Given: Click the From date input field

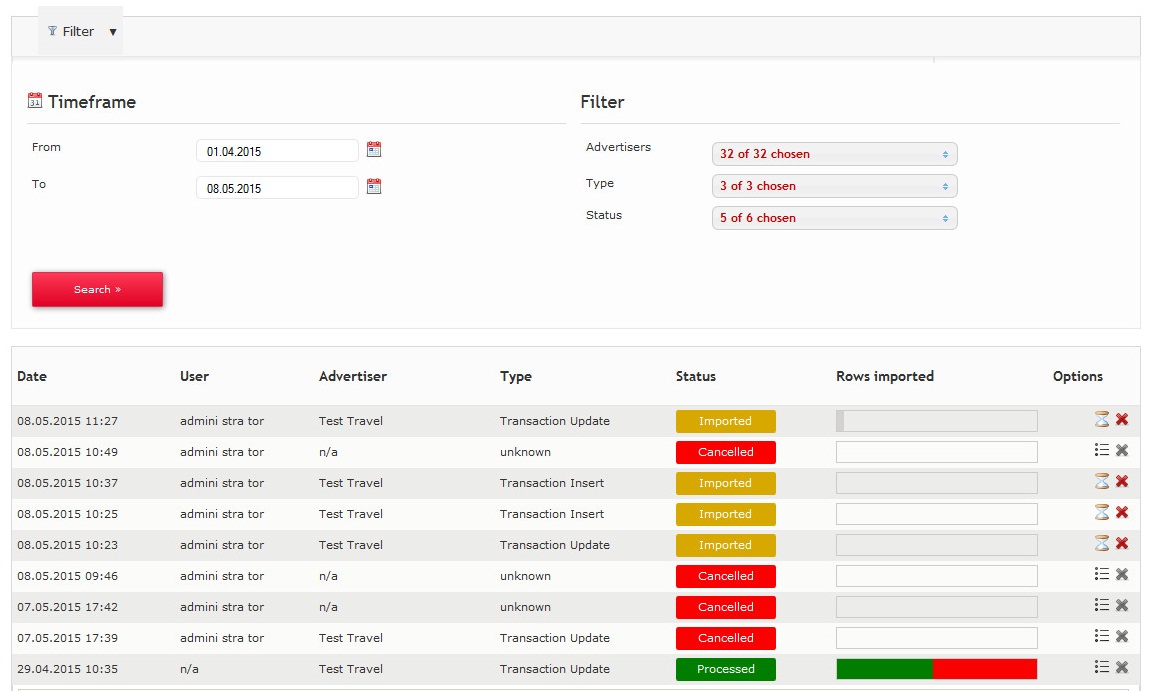Looking at the screenshot, I should (x=277, y=151).
